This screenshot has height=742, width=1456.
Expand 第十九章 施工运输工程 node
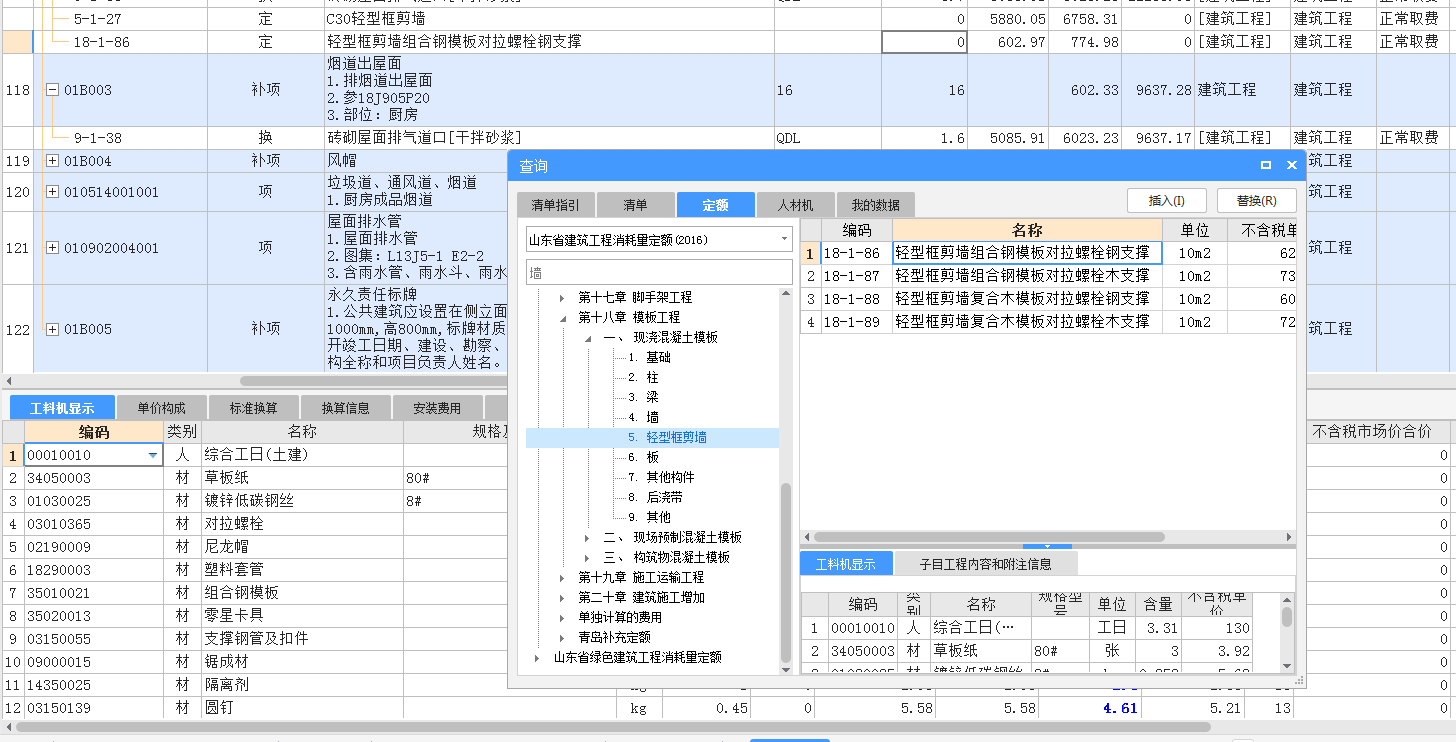click(x=562, y=578)
